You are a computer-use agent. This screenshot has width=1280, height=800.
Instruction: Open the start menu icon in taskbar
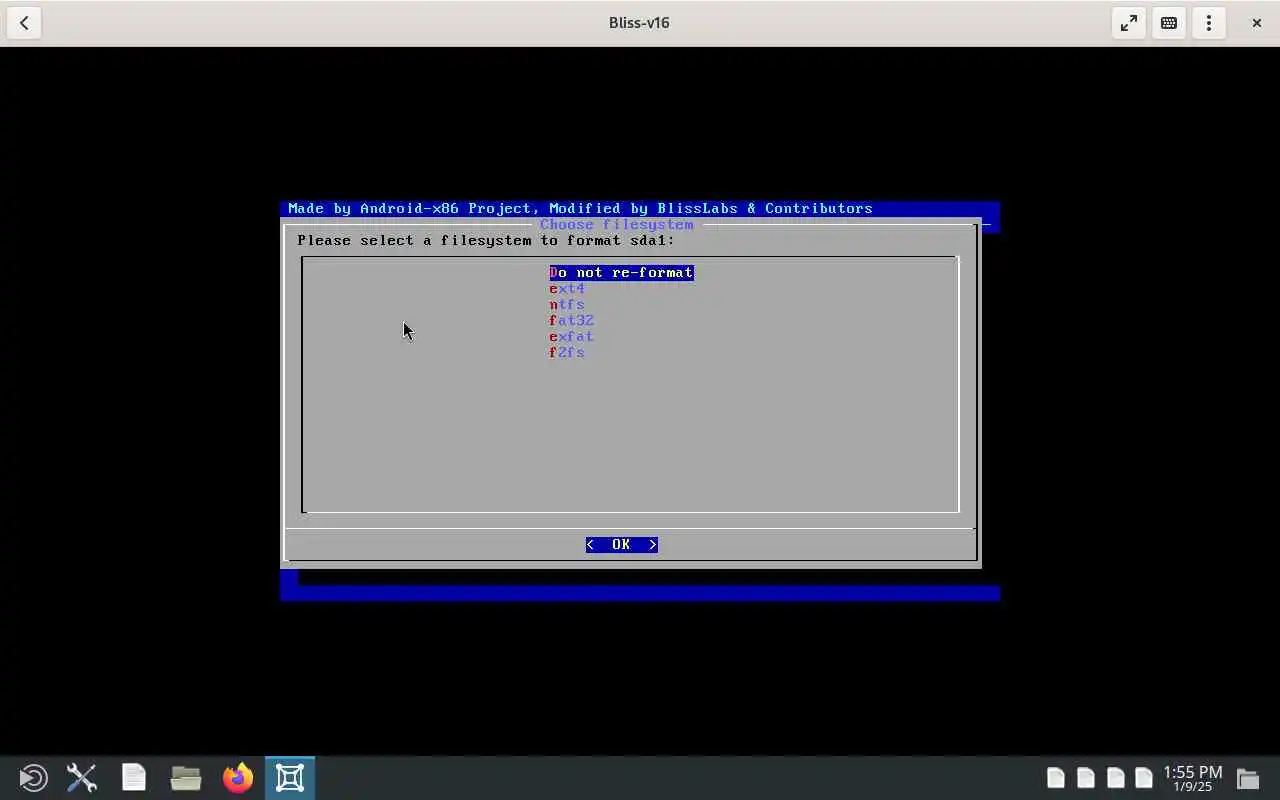click(33, 778)
